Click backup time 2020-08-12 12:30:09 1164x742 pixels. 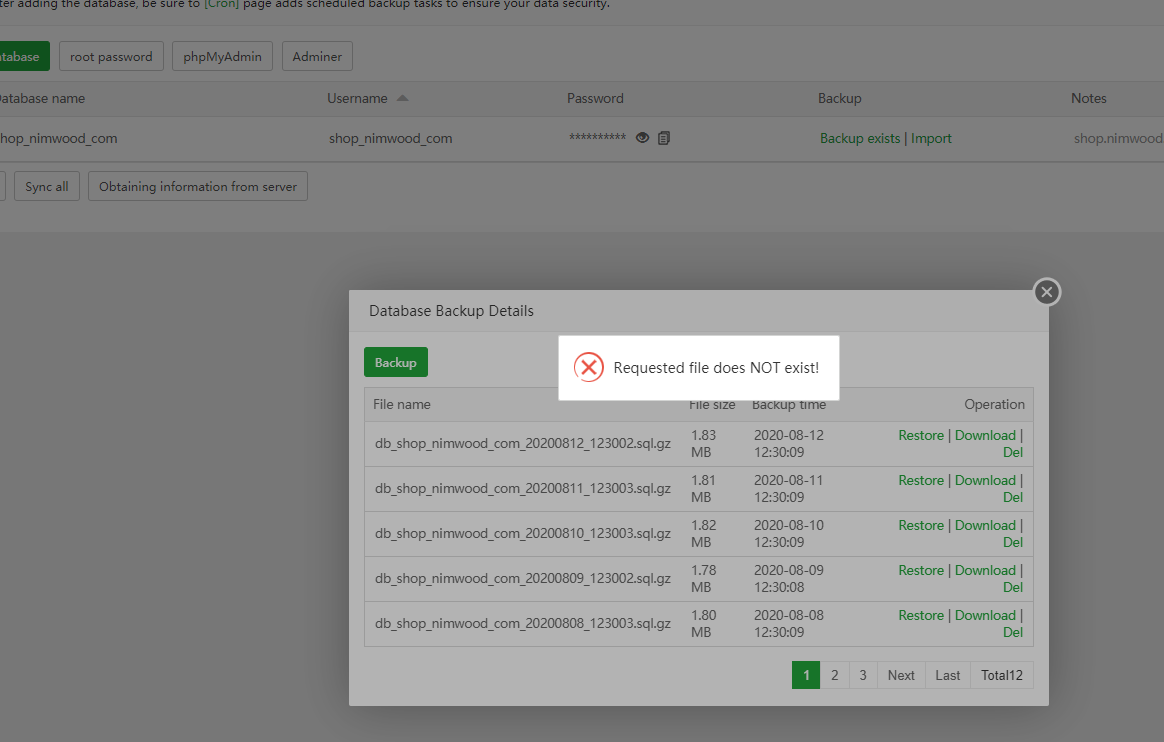(788, 444)
